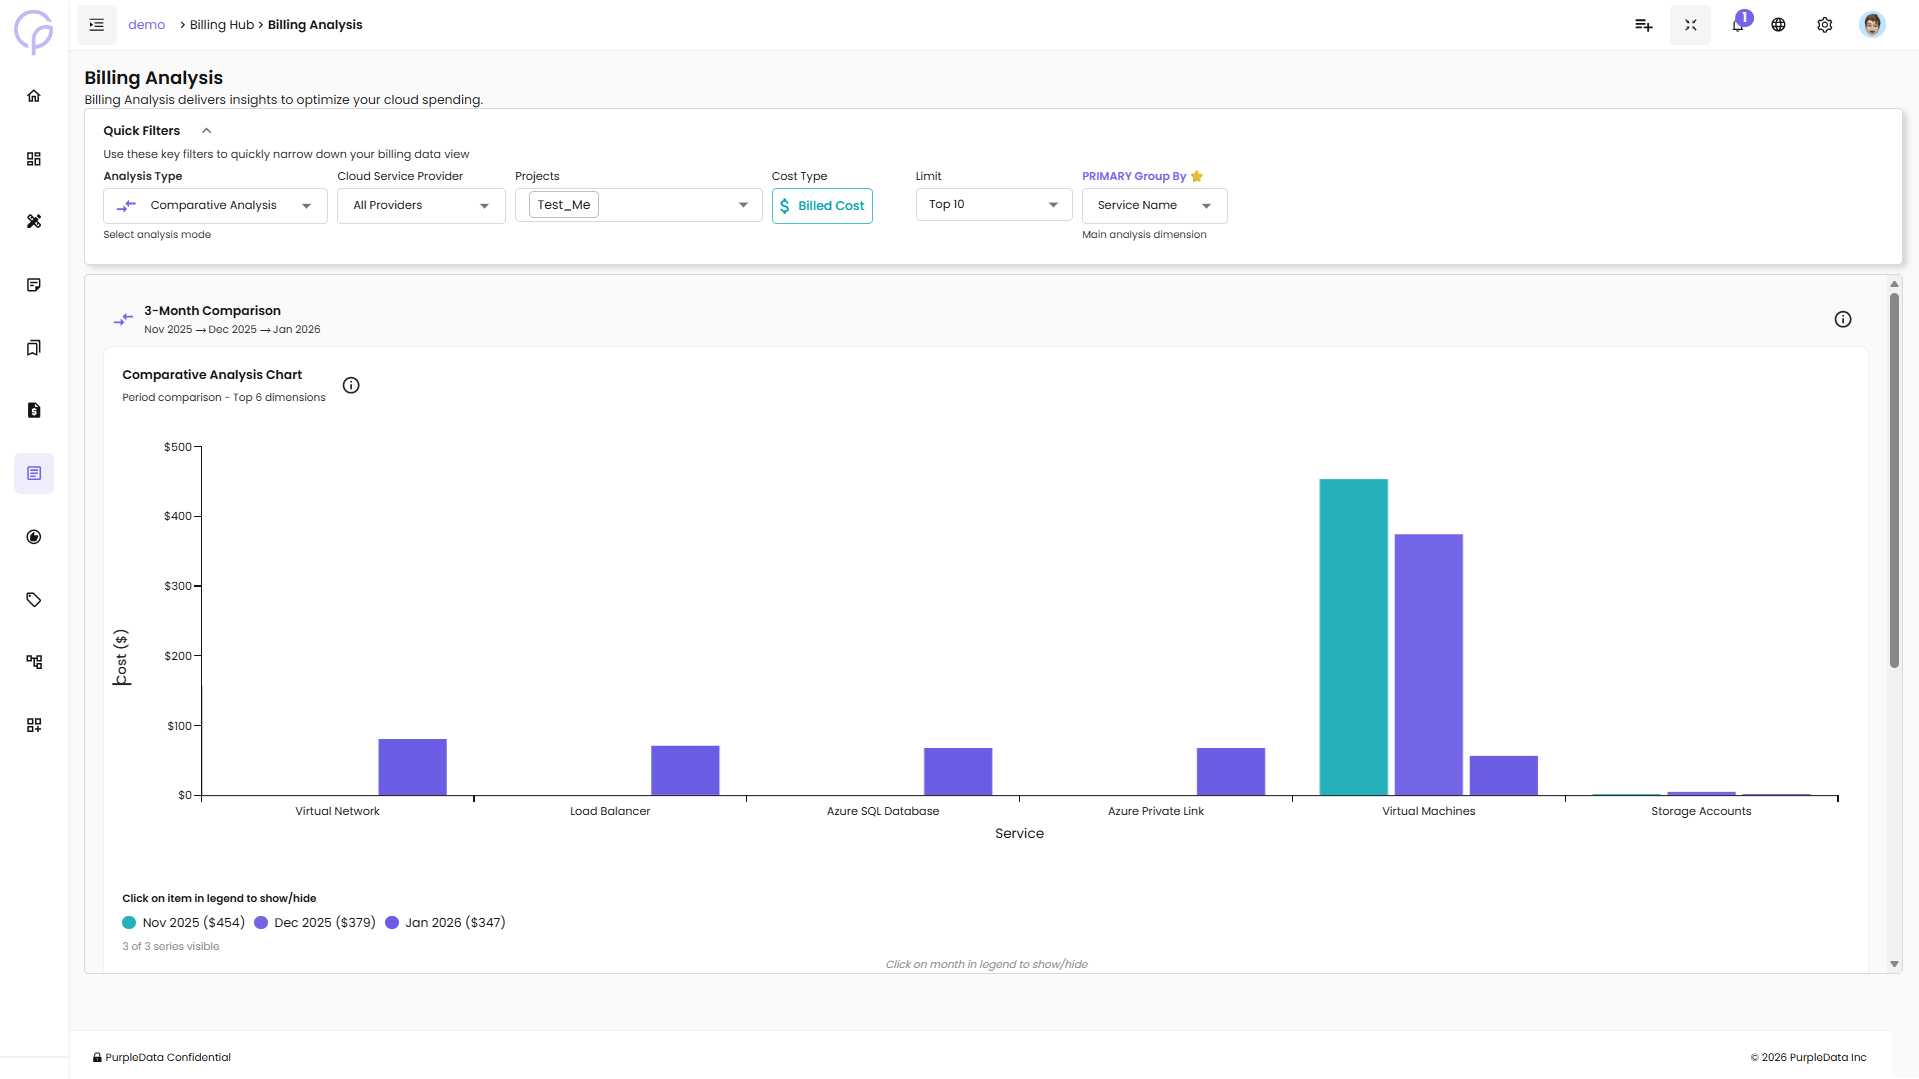Click the notification bell icon
The width and height of the screenshot is (1919, 1079).
pos(1738,25)
